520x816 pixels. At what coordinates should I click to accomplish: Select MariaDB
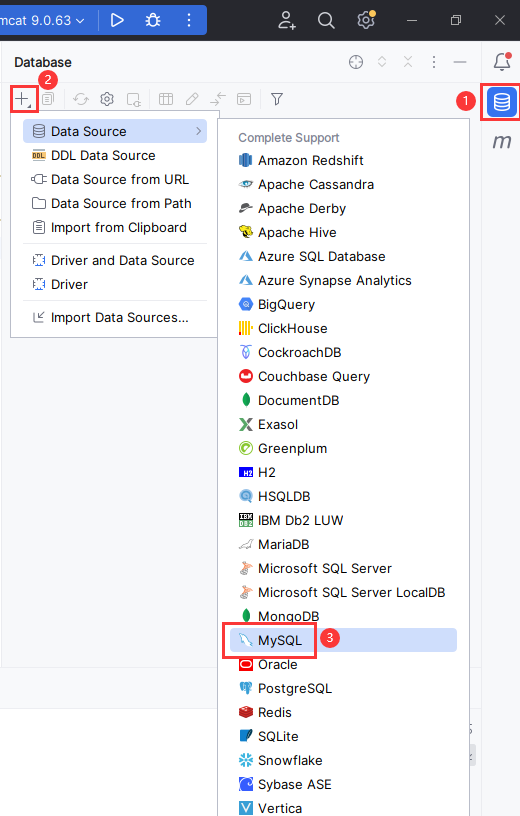click(344, 544)
